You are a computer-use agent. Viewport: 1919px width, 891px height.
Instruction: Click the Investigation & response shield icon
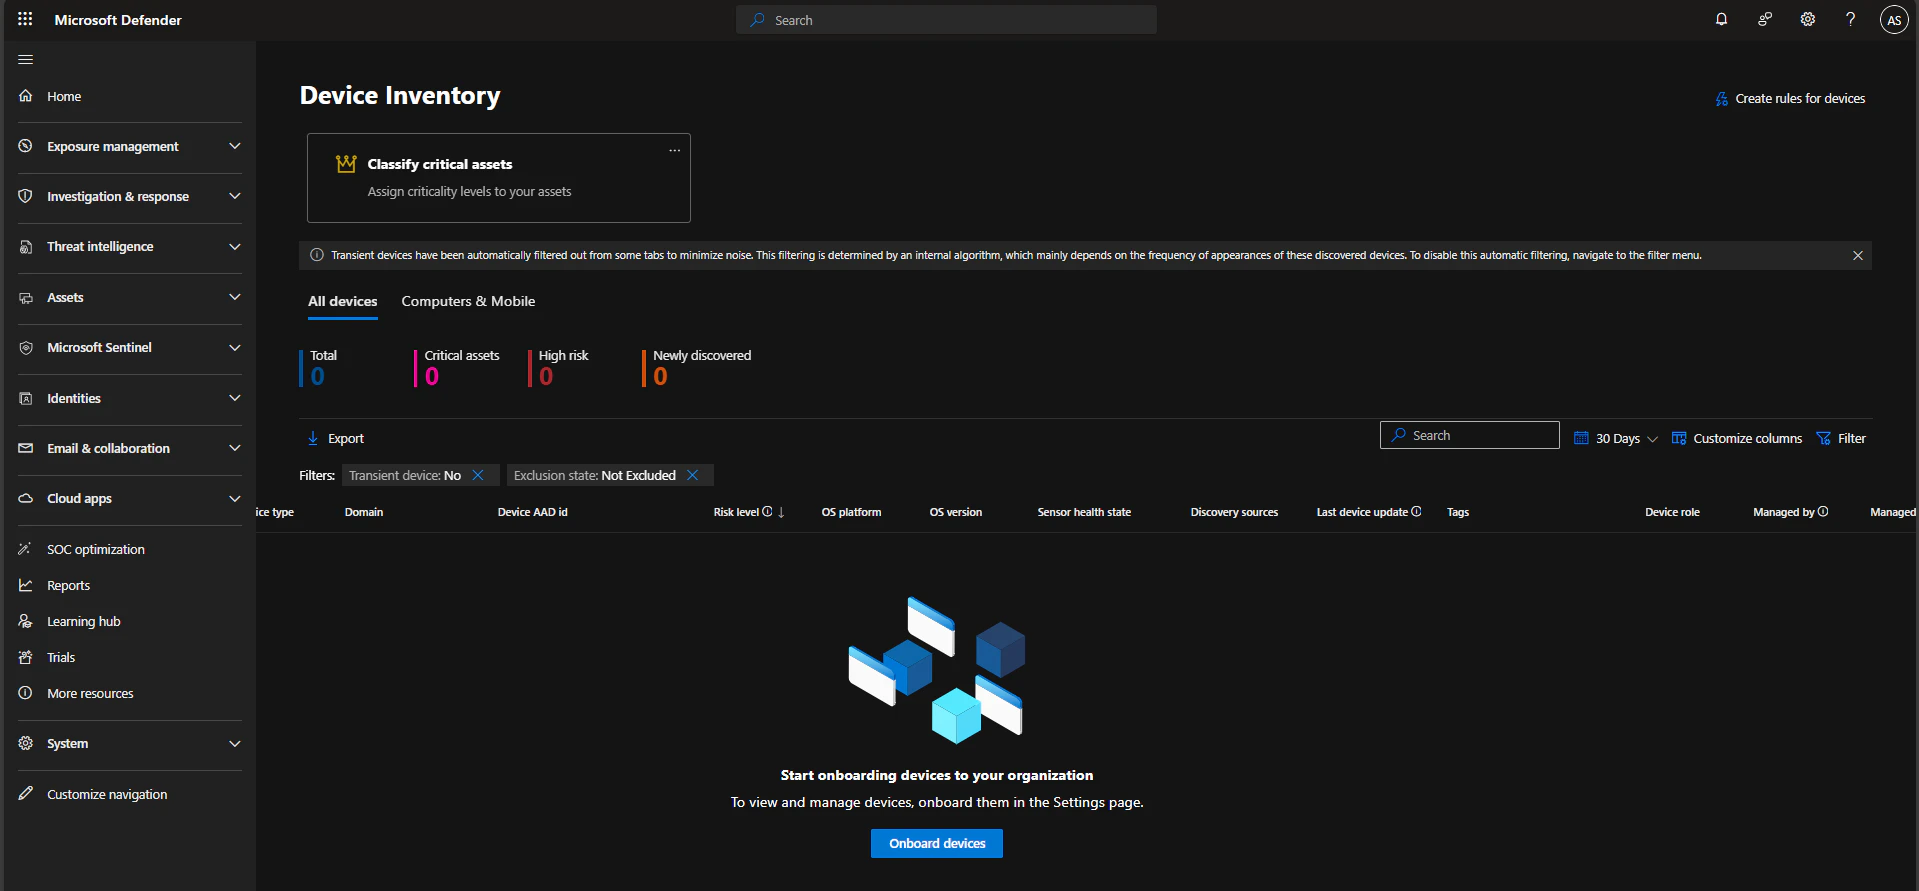coord(26,196)
